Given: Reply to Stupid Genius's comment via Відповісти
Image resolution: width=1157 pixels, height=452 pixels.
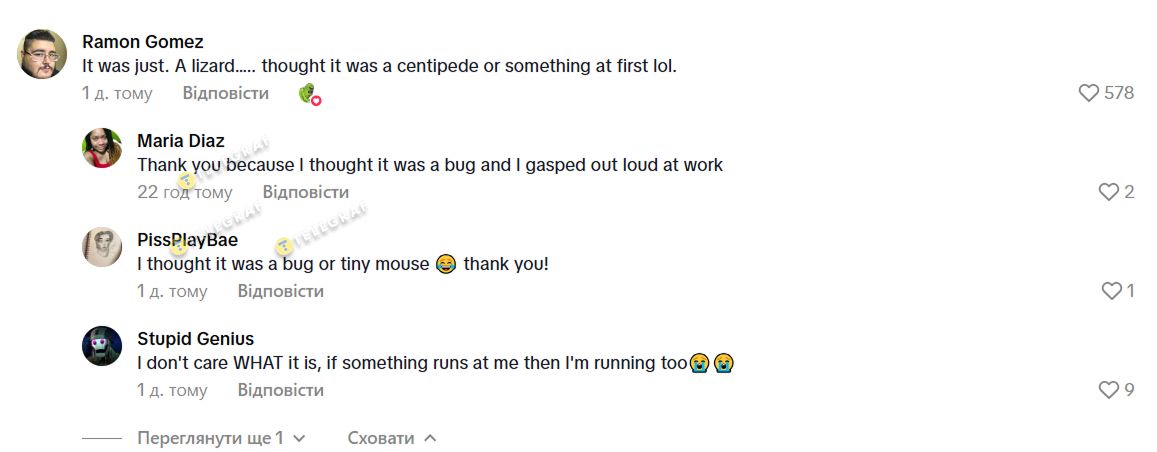Looking at the screenshot, I should 281,390.
